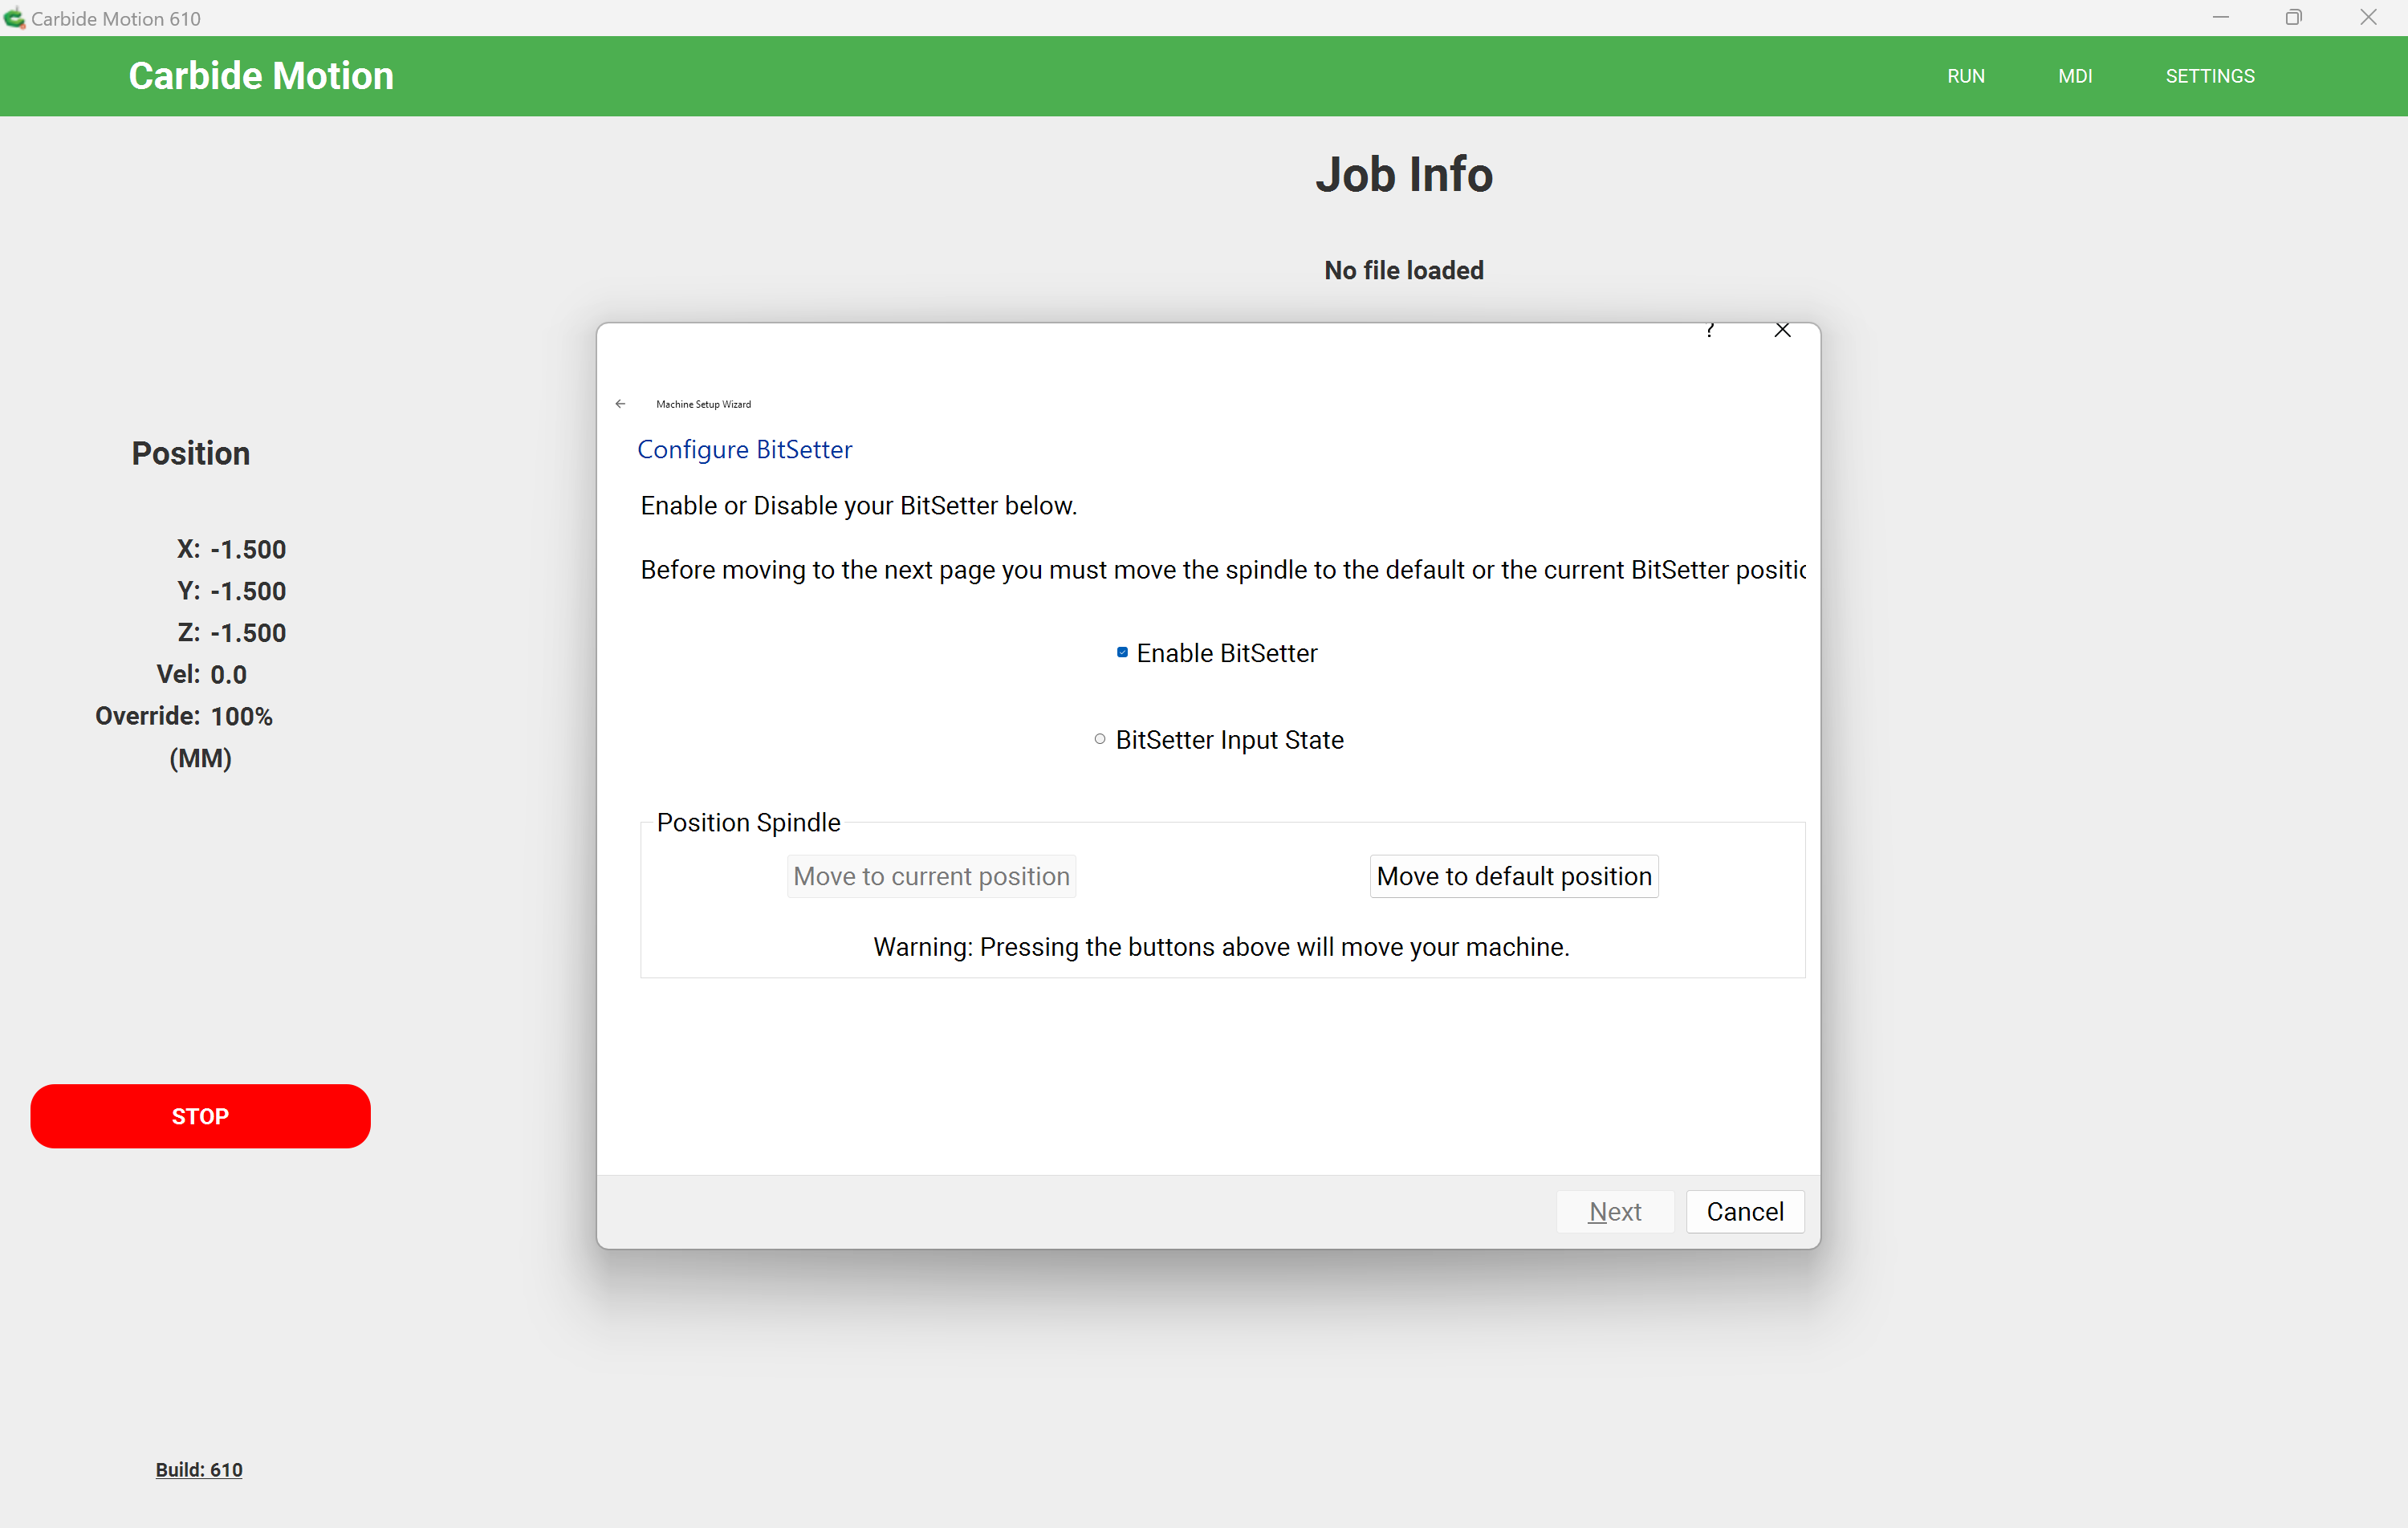
Task: Open the dialog help with the question mark icon
Action: 1711,330
